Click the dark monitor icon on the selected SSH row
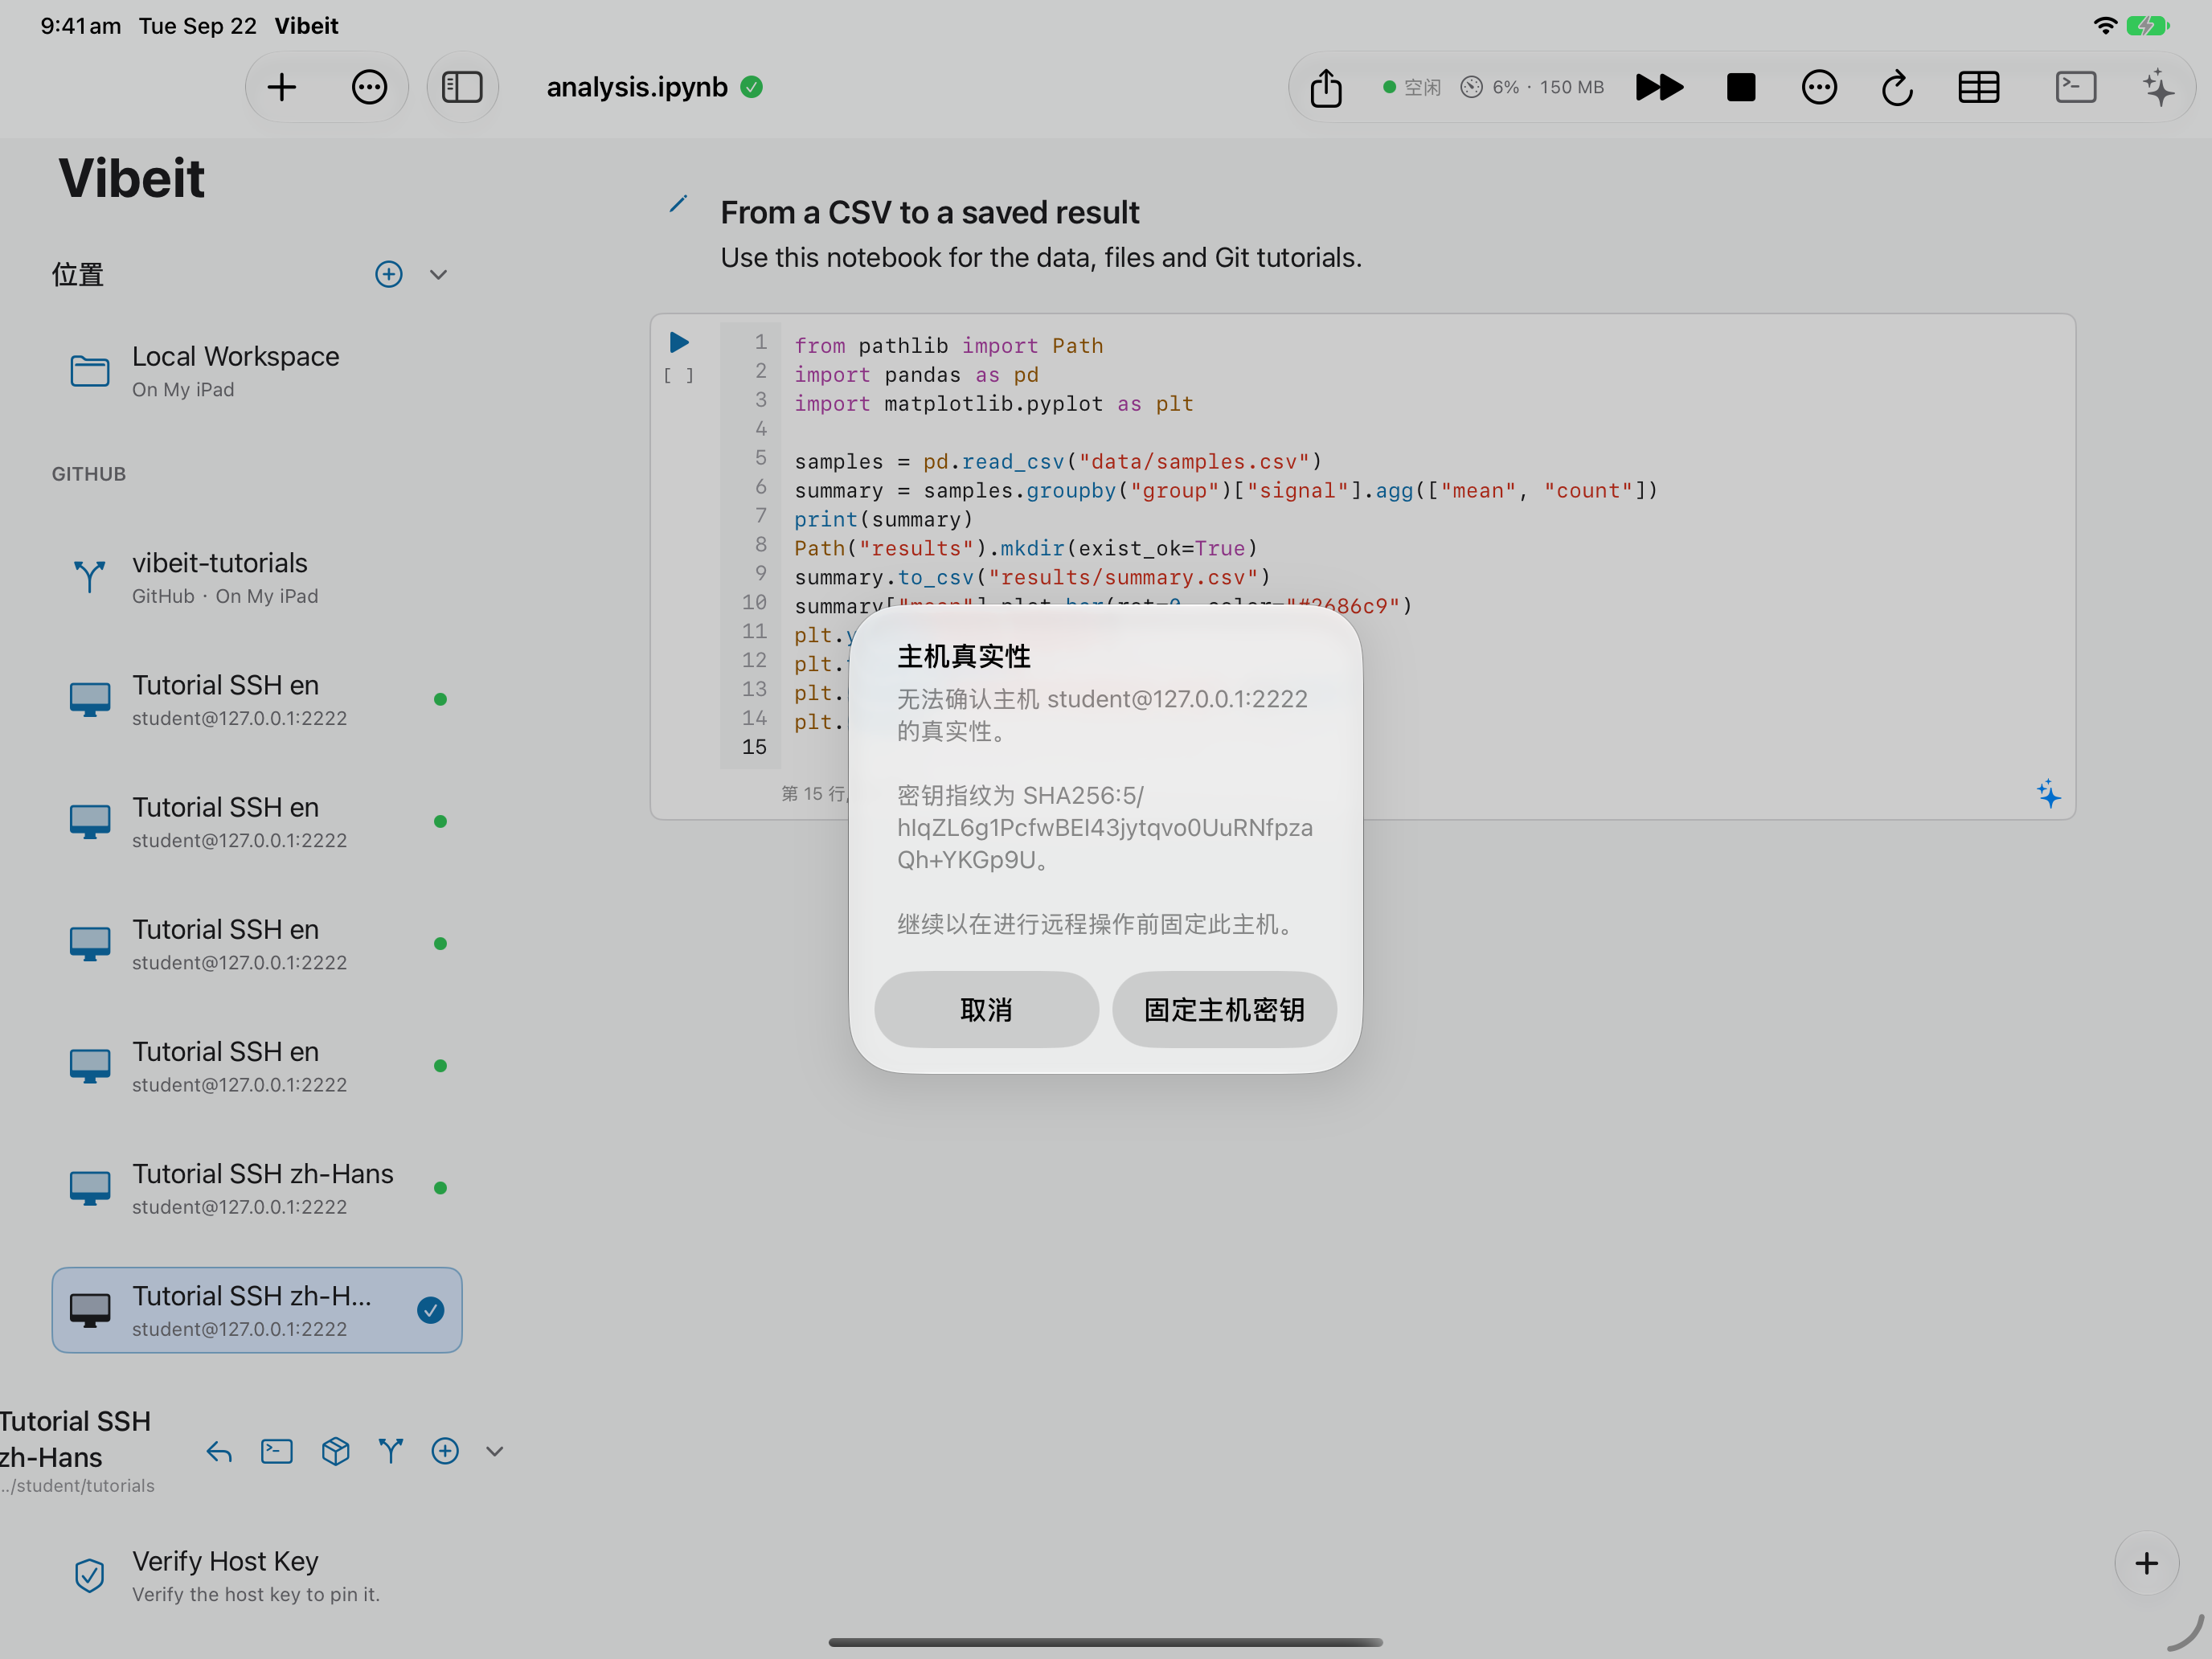 click(90, 1310)
